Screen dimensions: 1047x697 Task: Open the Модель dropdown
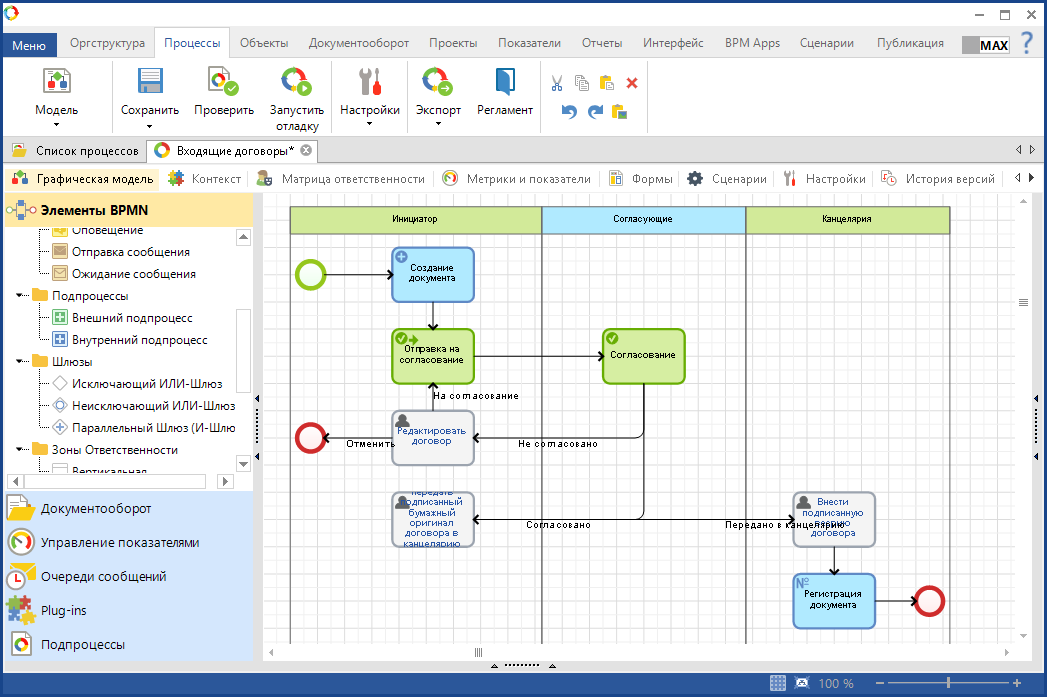pos(56,110)
